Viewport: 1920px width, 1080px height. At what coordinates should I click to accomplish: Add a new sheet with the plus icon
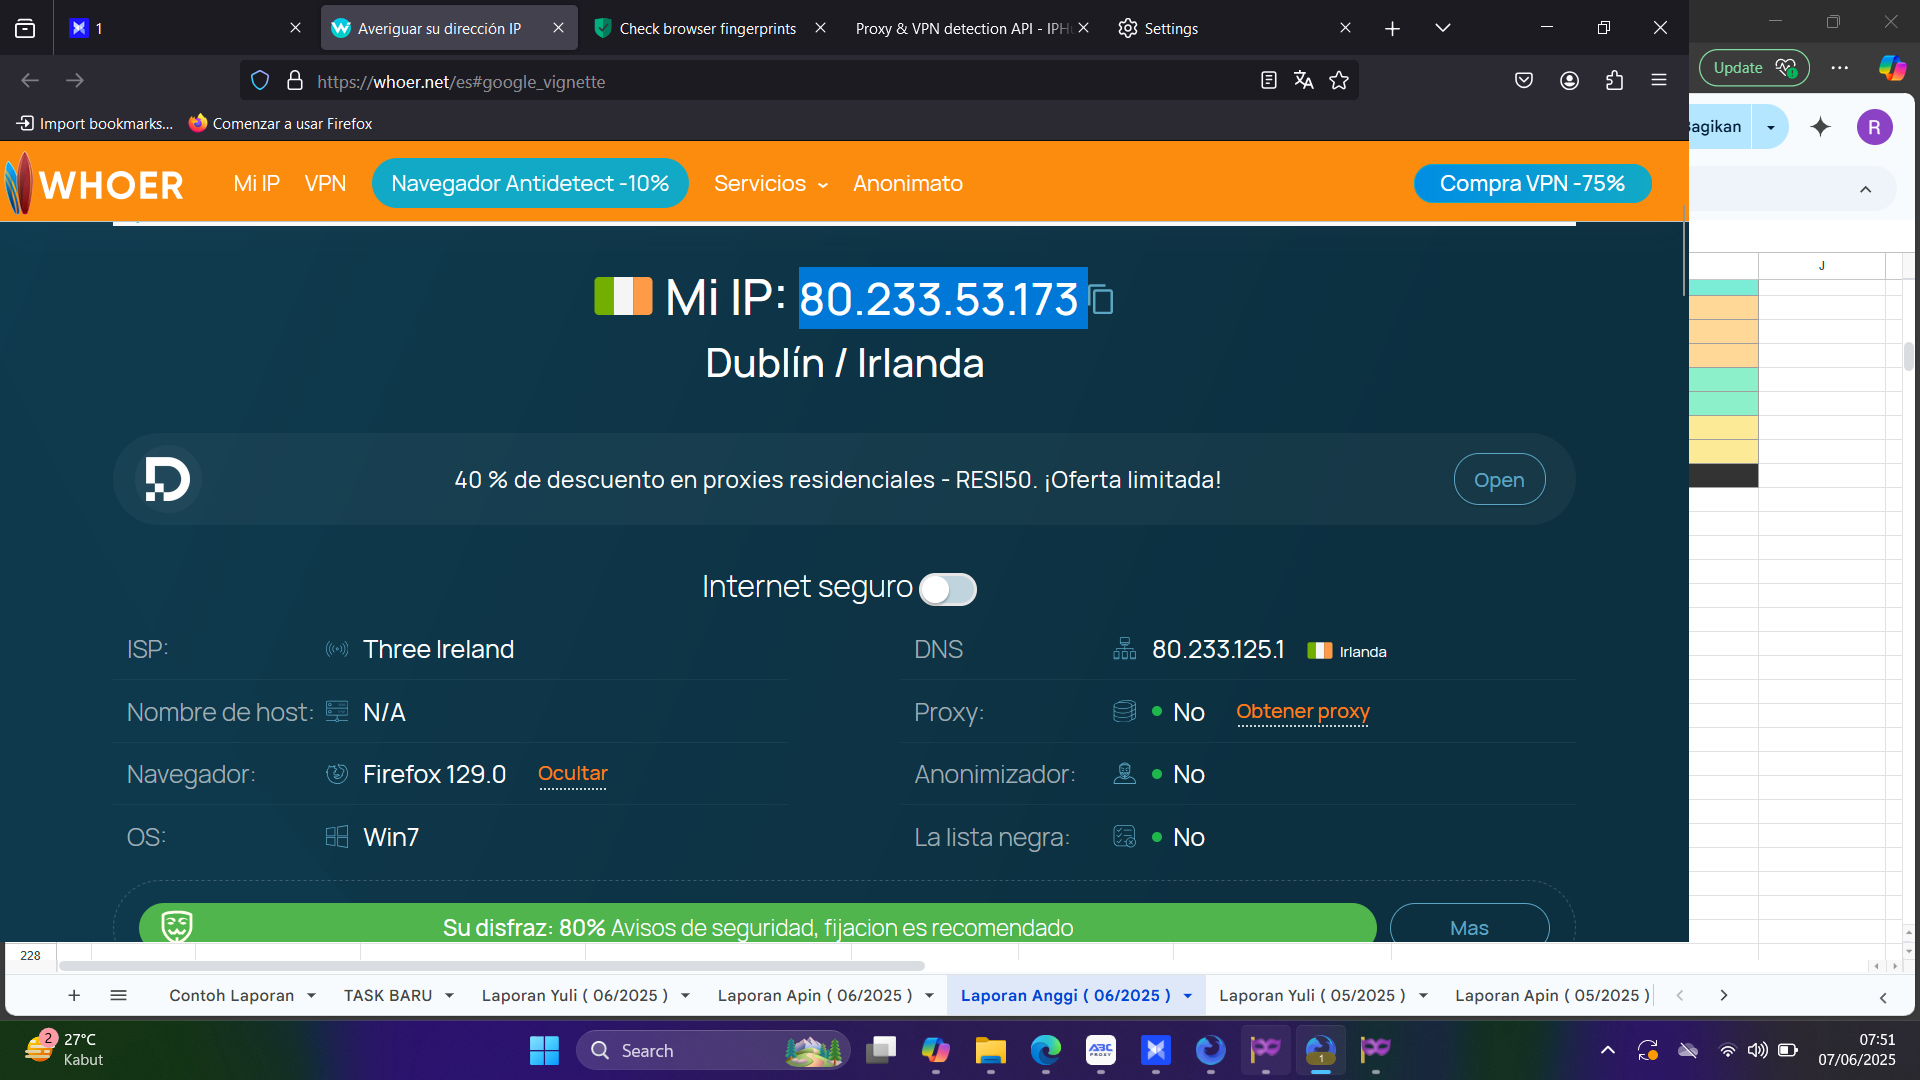point(74,995)
